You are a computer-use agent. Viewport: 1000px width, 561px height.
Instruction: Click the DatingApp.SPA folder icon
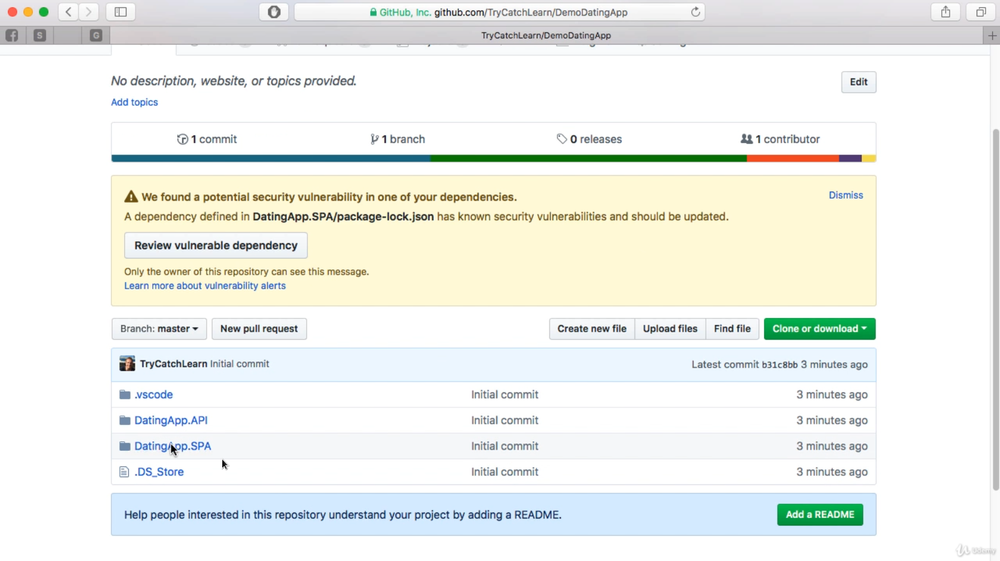124,446
